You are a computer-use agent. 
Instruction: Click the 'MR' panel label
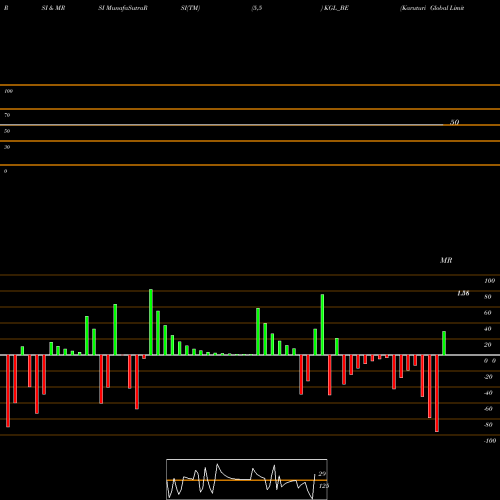(446, 260)
